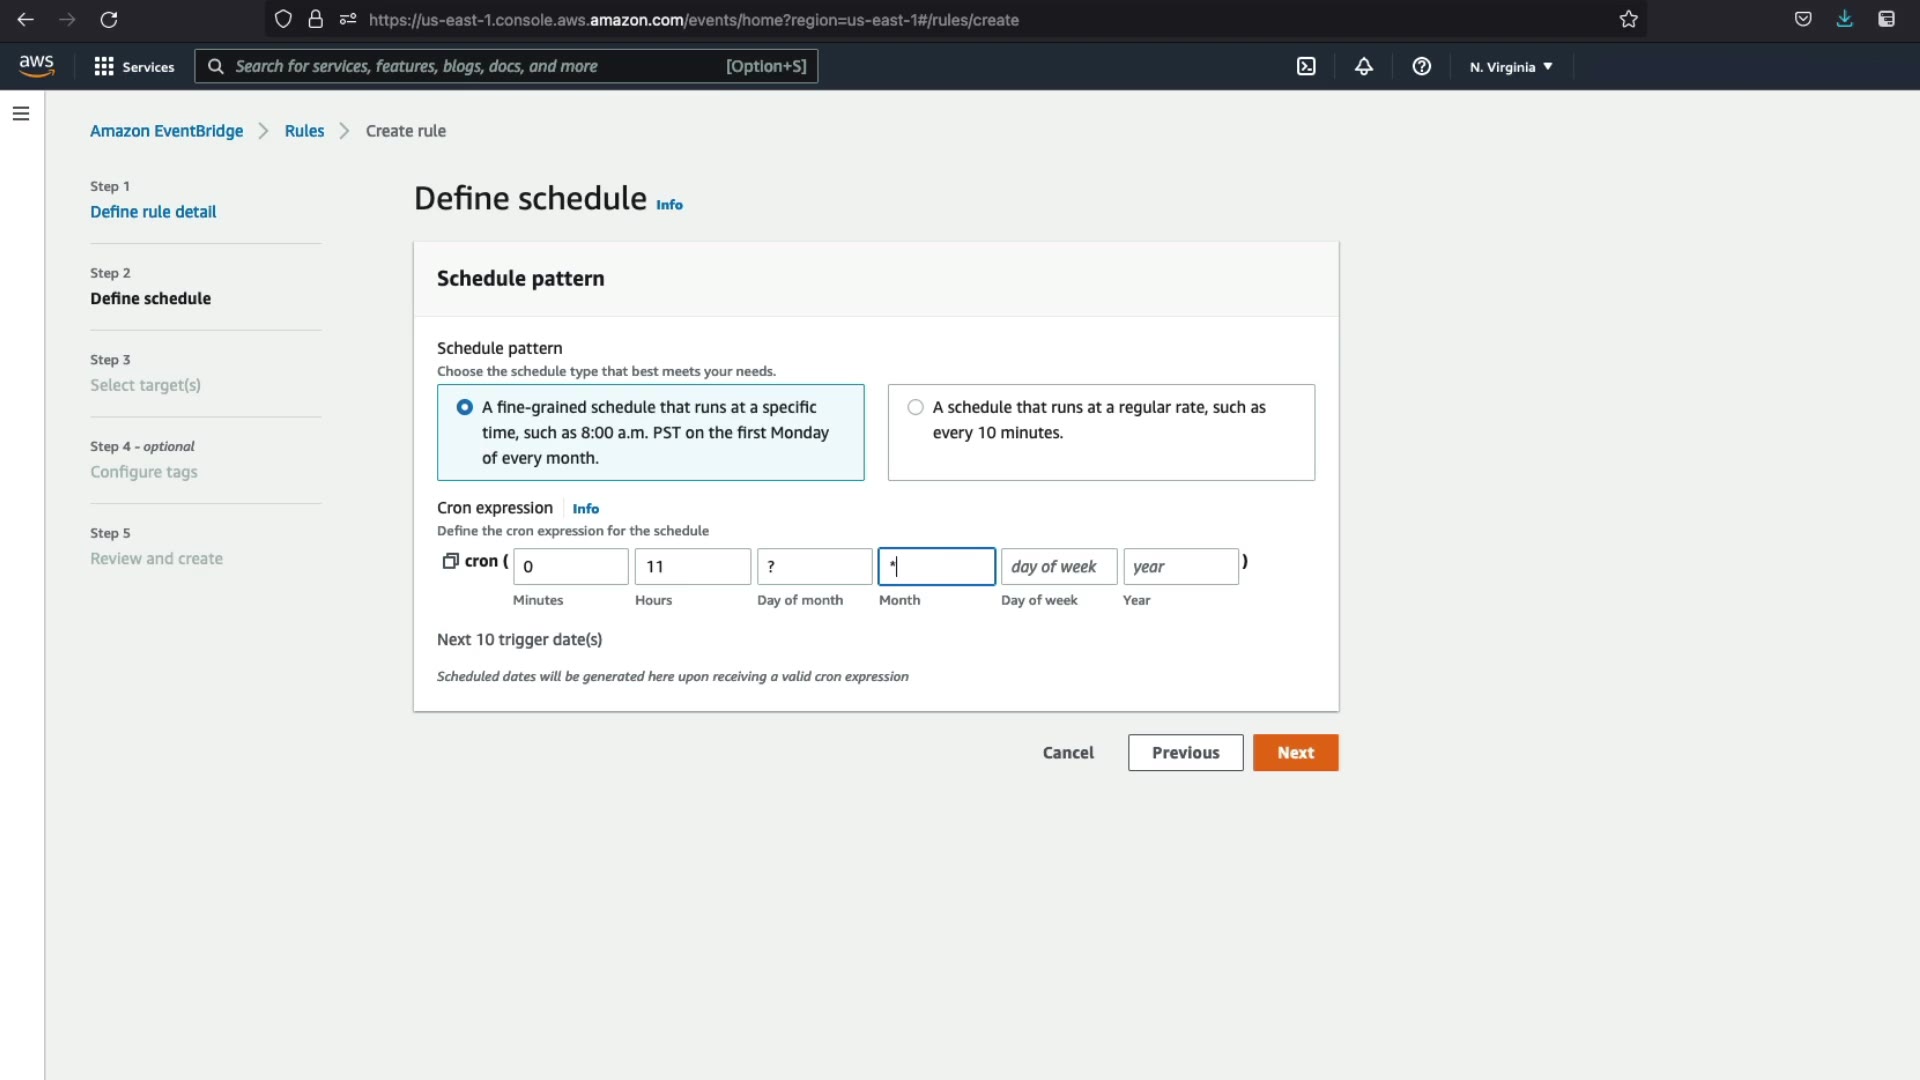Open the help question mark icon
The width and height of the screenshot is (1920, 1080).
click(1421, 66)
